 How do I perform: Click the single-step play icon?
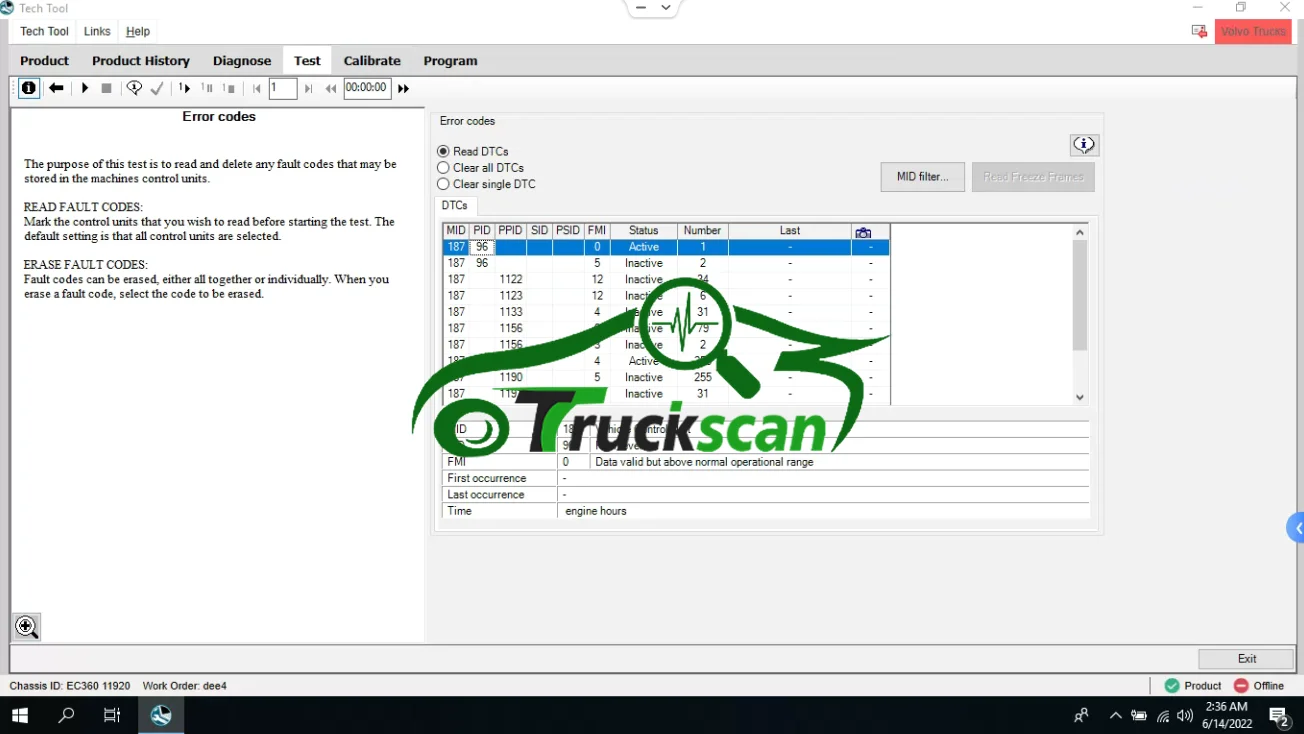pos(184,88)
